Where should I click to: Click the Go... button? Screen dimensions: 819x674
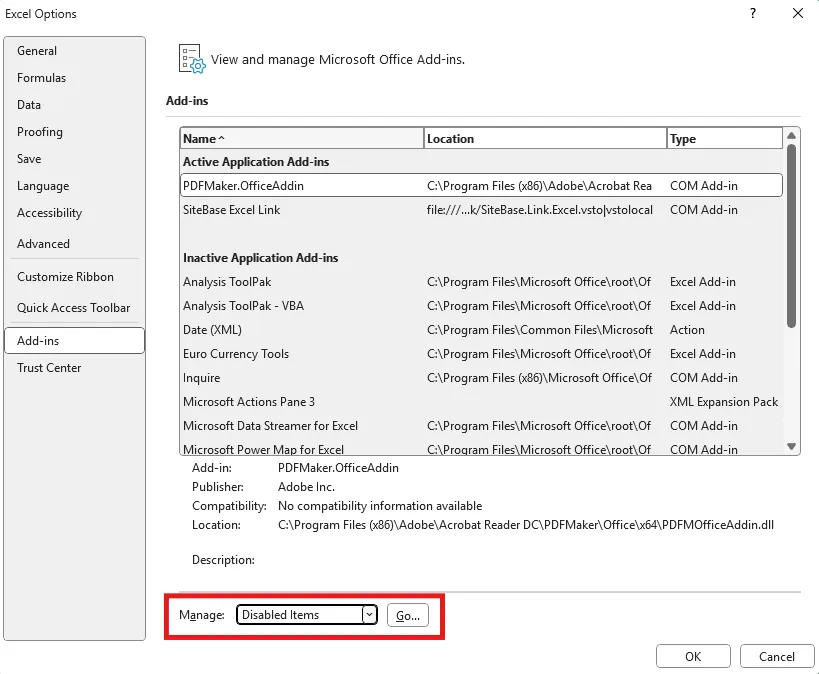tap(407, 615)
